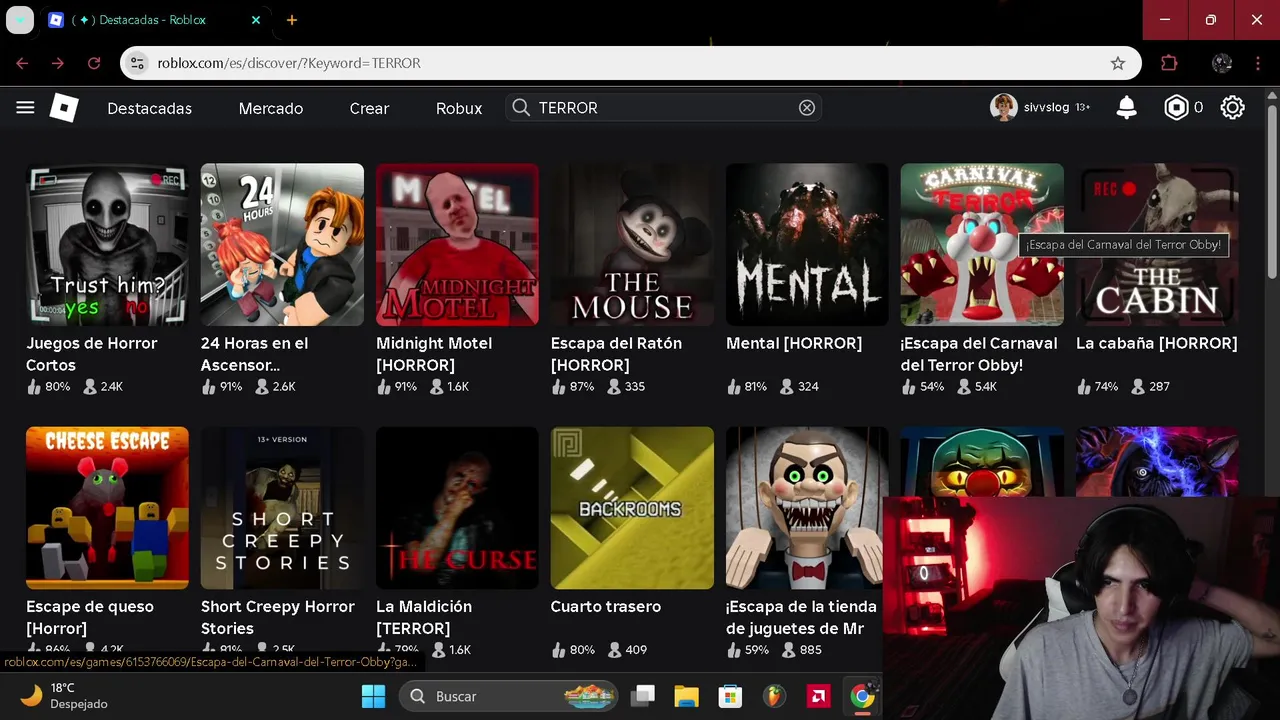
Task: Close the Destacadas - Roblox tab
Action: point(256,20)
